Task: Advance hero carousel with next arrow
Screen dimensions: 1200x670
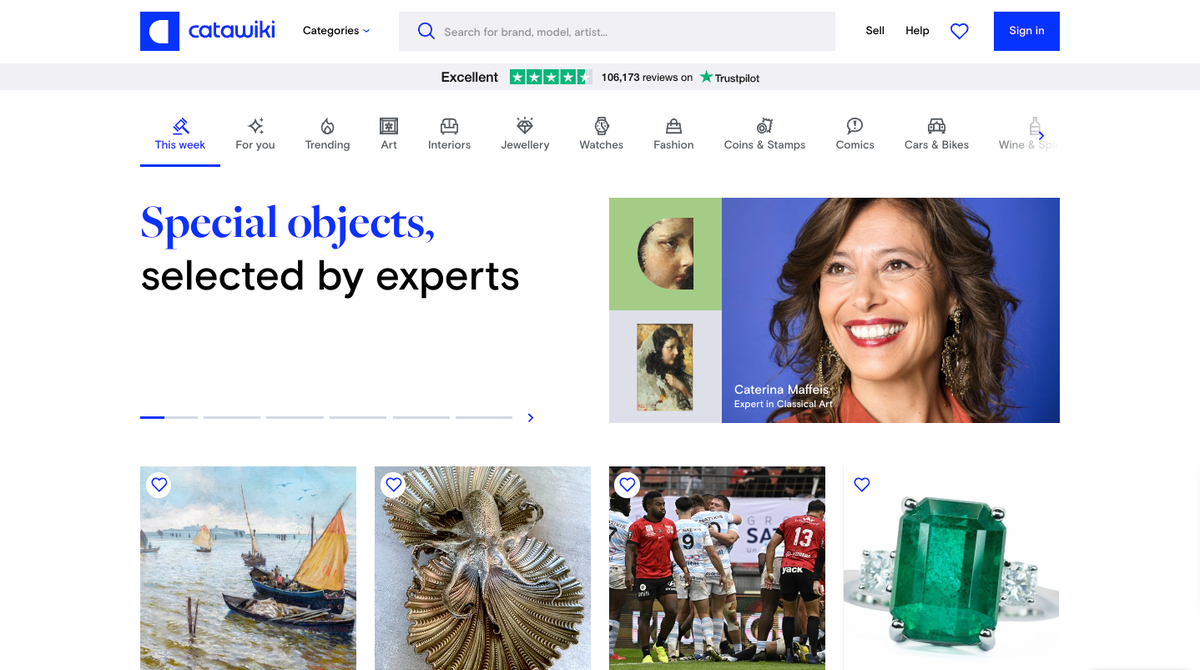Action: click(530, 418)
